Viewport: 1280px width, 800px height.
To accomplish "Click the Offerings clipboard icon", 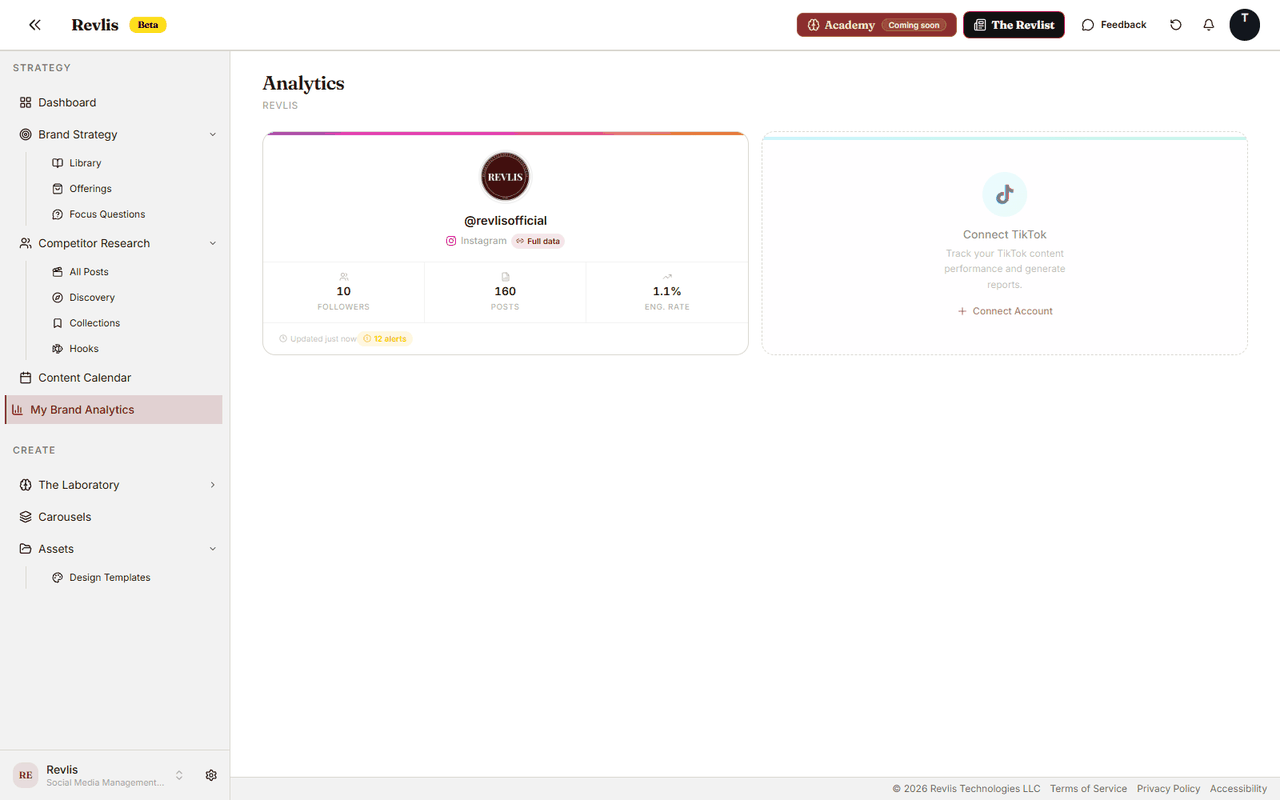I will (x=58, y=188).
